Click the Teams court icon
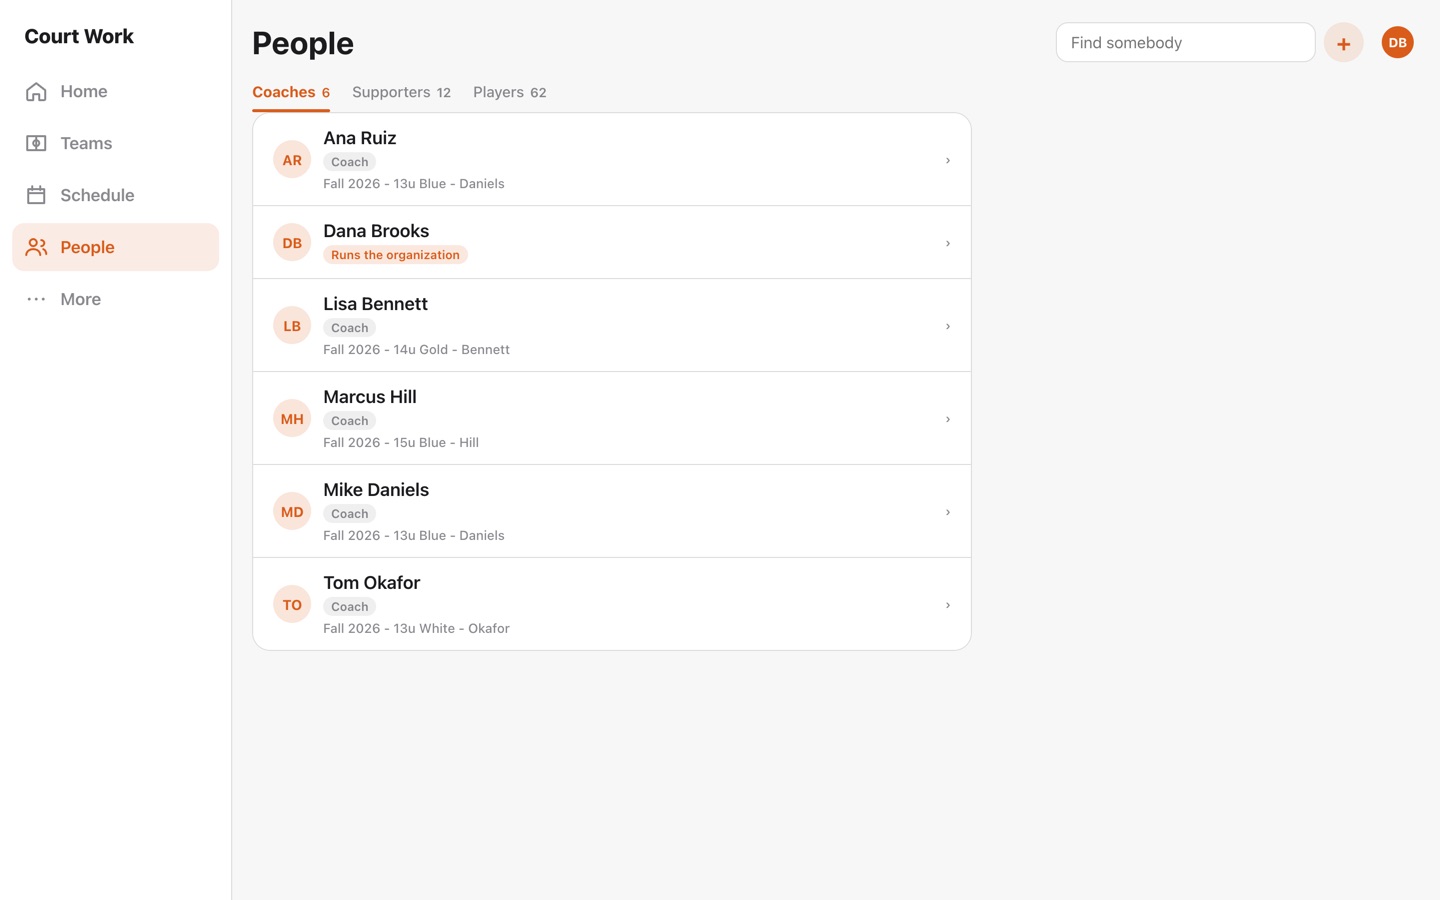 pyautogui.click(x=36, y=143)
